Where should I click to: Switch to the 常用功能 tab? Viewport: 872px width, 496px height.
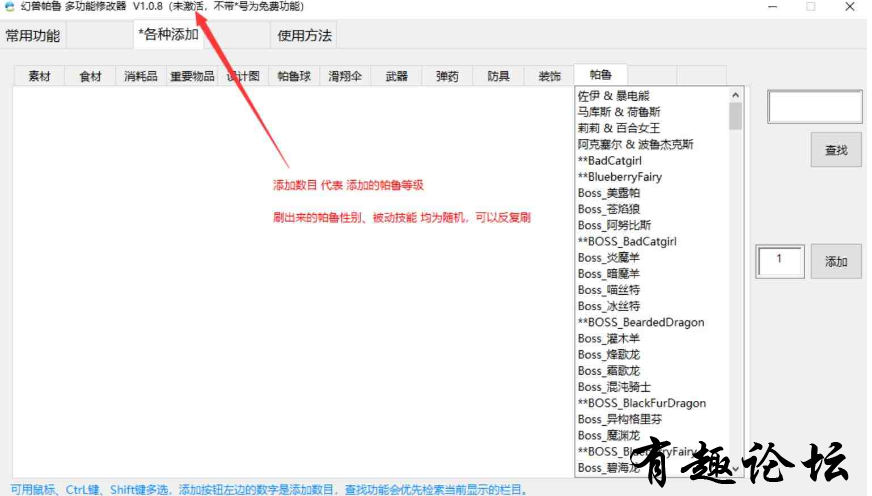[33, 36]
